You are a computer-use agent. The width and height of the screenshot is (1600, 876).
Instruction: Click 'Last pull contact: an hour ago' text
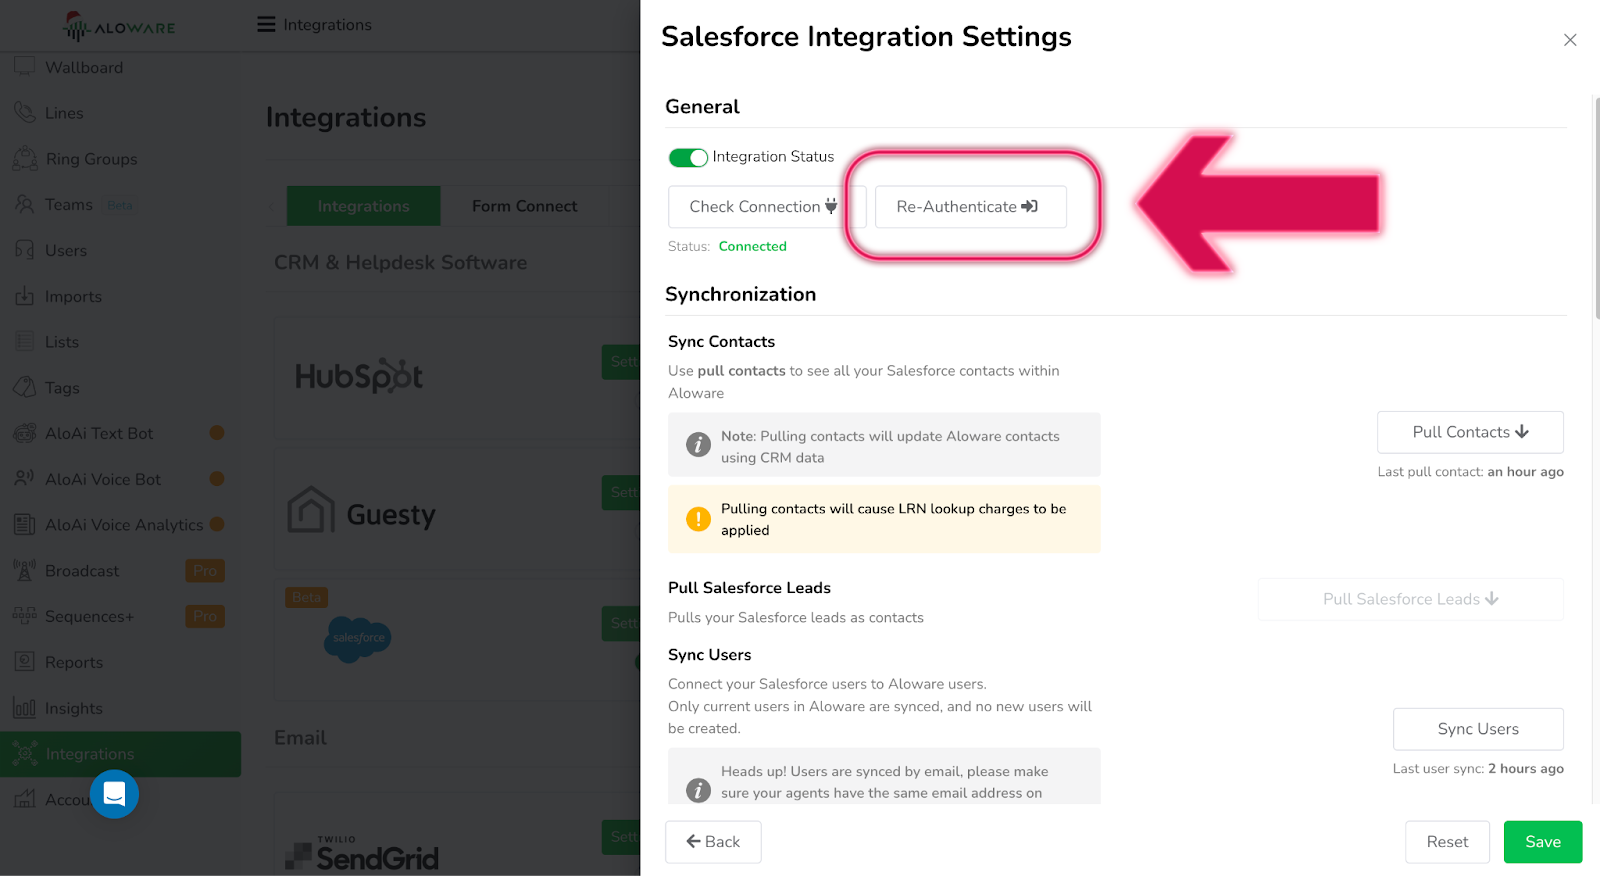tap(1471, 472)
